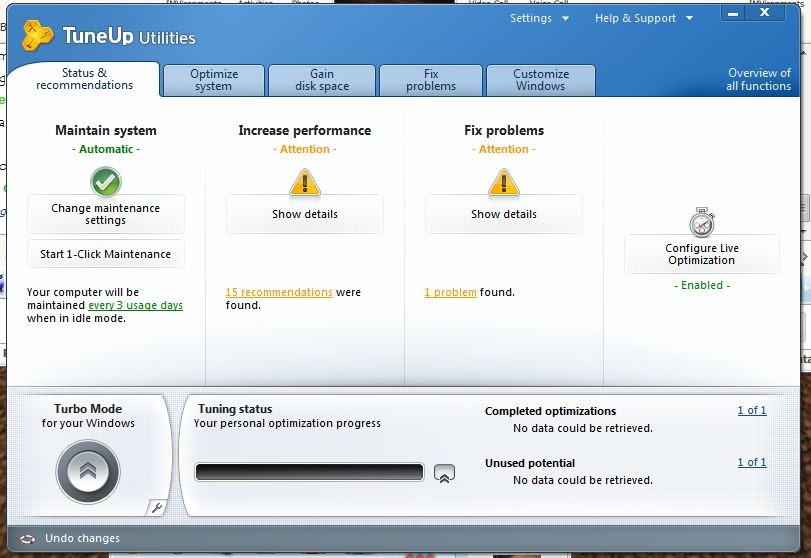Click the warning icon under Increase performance
The height and width of the screenshot is (558, 811).
click(x=305, y=183)
